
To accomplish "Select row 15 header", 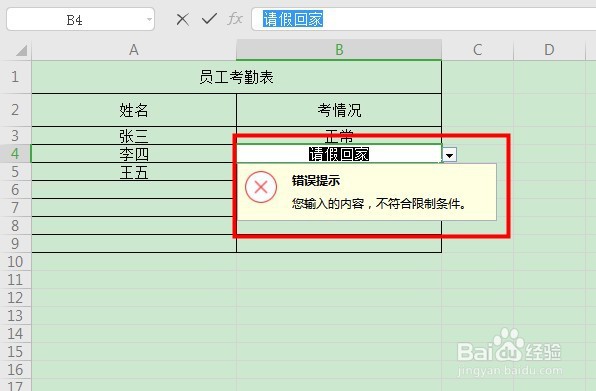I will [15, 352].
